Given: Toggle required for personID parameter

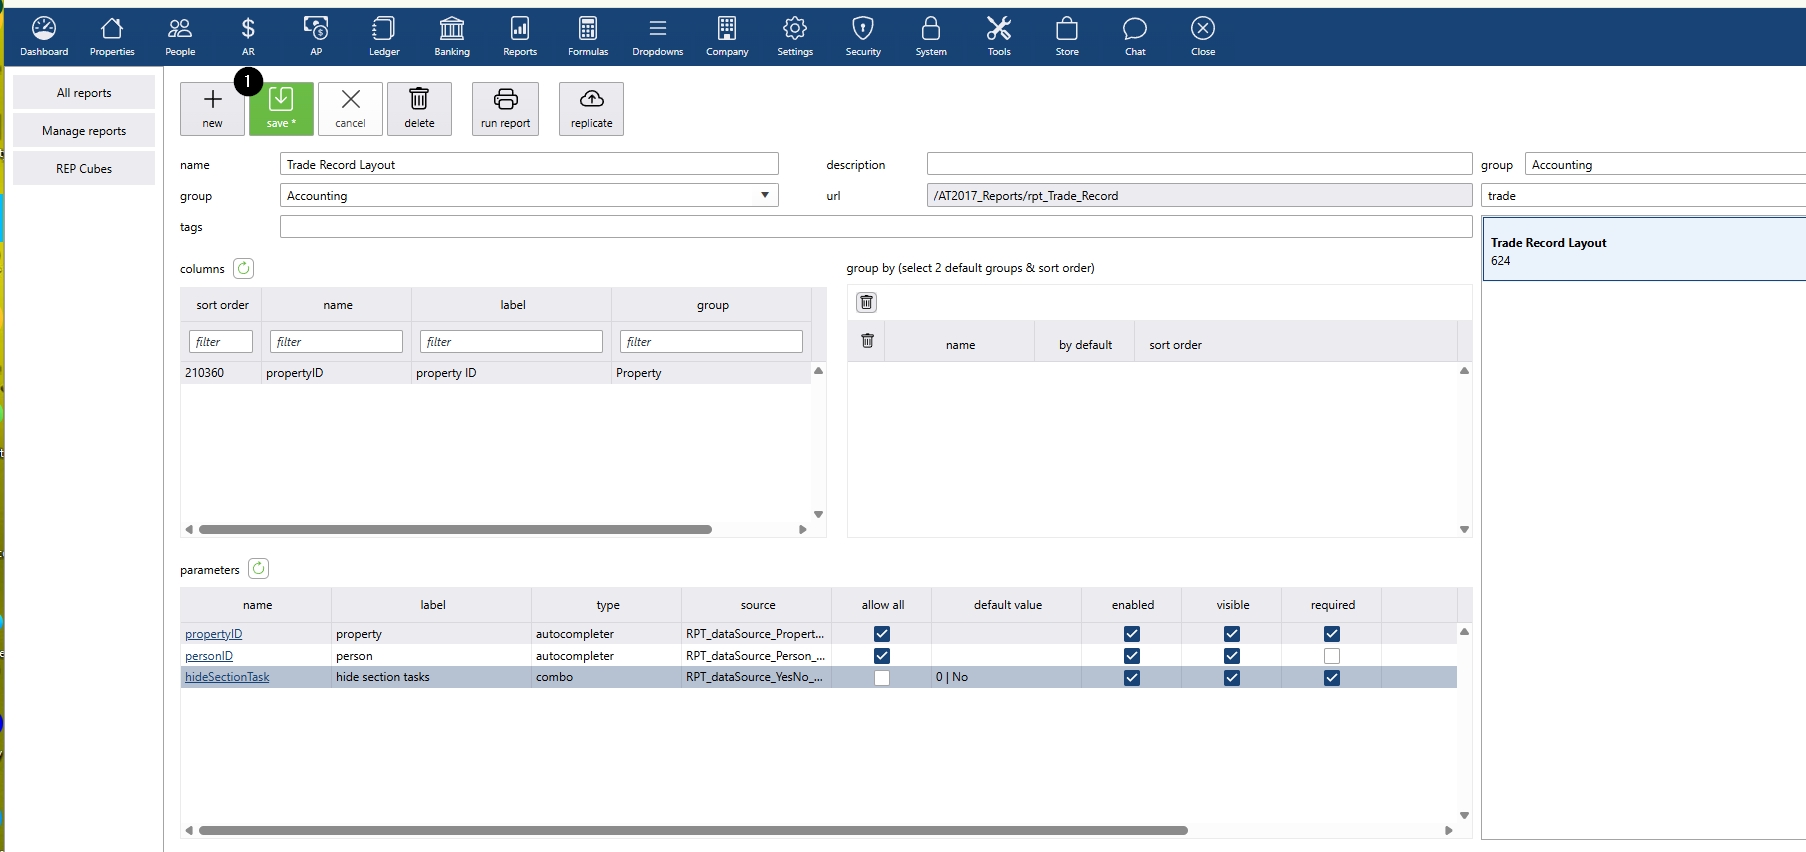Looking at the screenshot, I should 1332,656.
